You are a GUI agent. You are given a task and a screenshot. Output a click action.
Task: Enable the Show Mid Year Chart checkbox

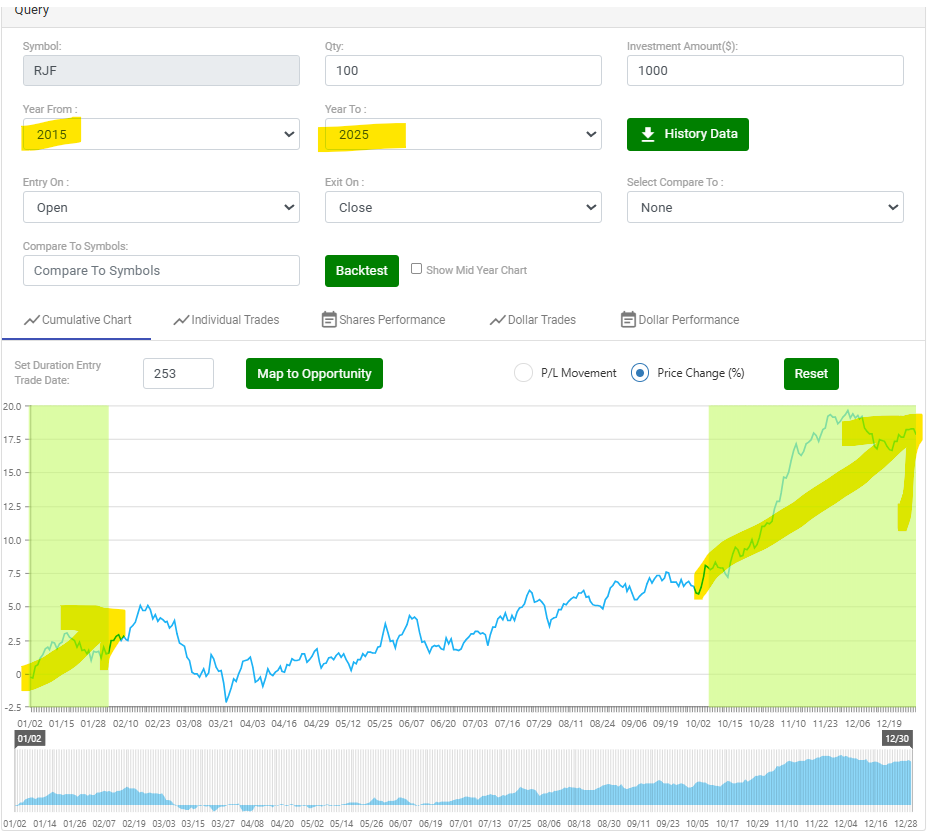pos(417,269)
